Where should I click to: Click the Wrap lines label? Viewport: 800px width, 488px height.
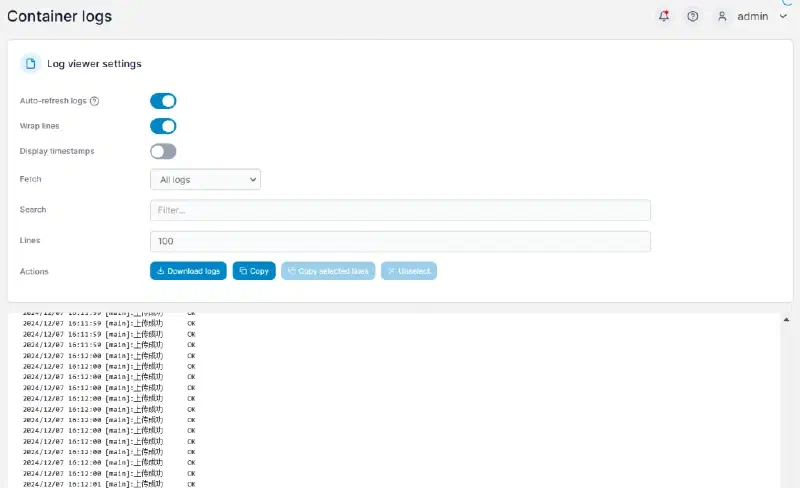coord(39,126)
